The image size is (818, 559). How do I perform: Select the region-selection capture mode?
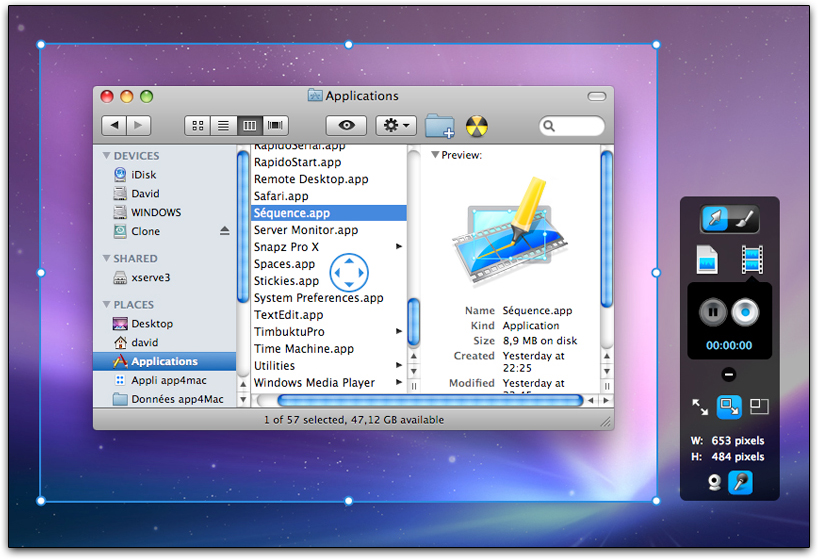click(729, 407)
